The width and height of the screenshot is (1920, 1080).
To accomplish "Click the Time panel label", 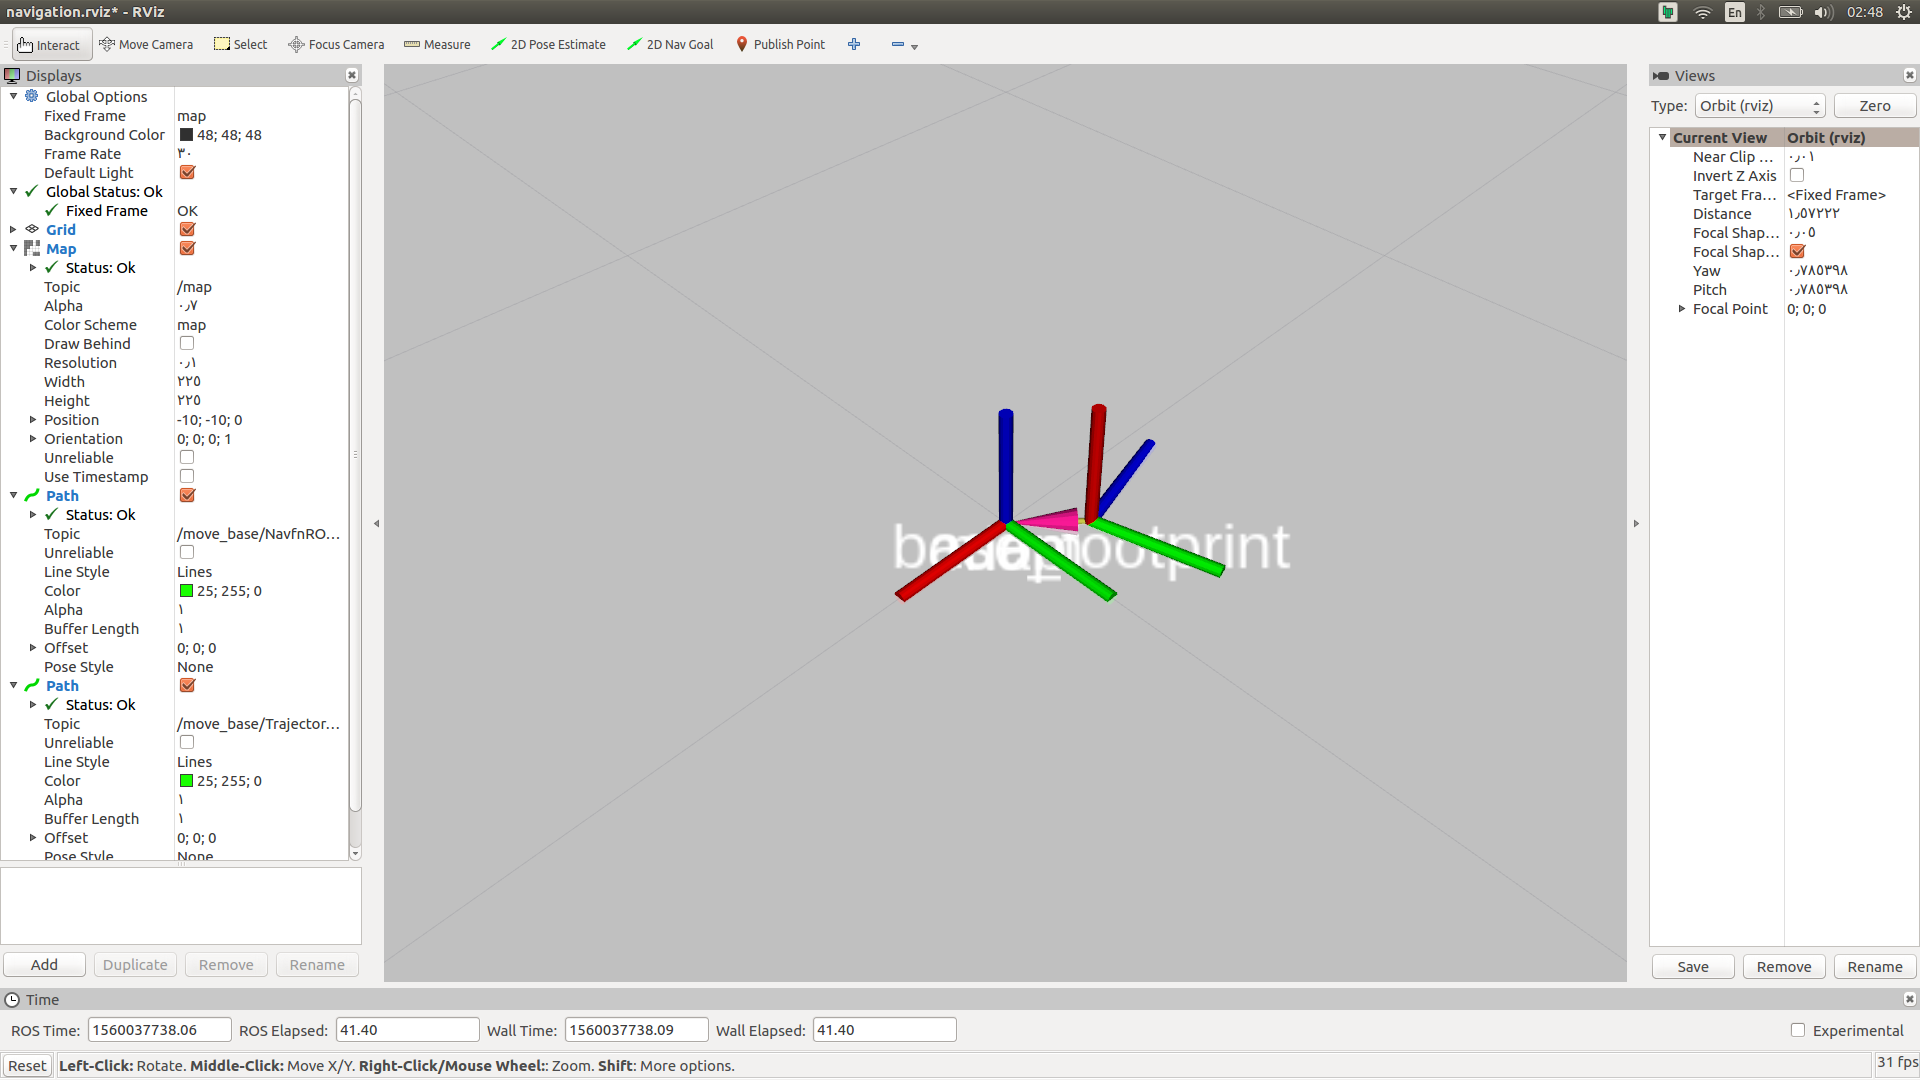I will [x=44, y=1000].
